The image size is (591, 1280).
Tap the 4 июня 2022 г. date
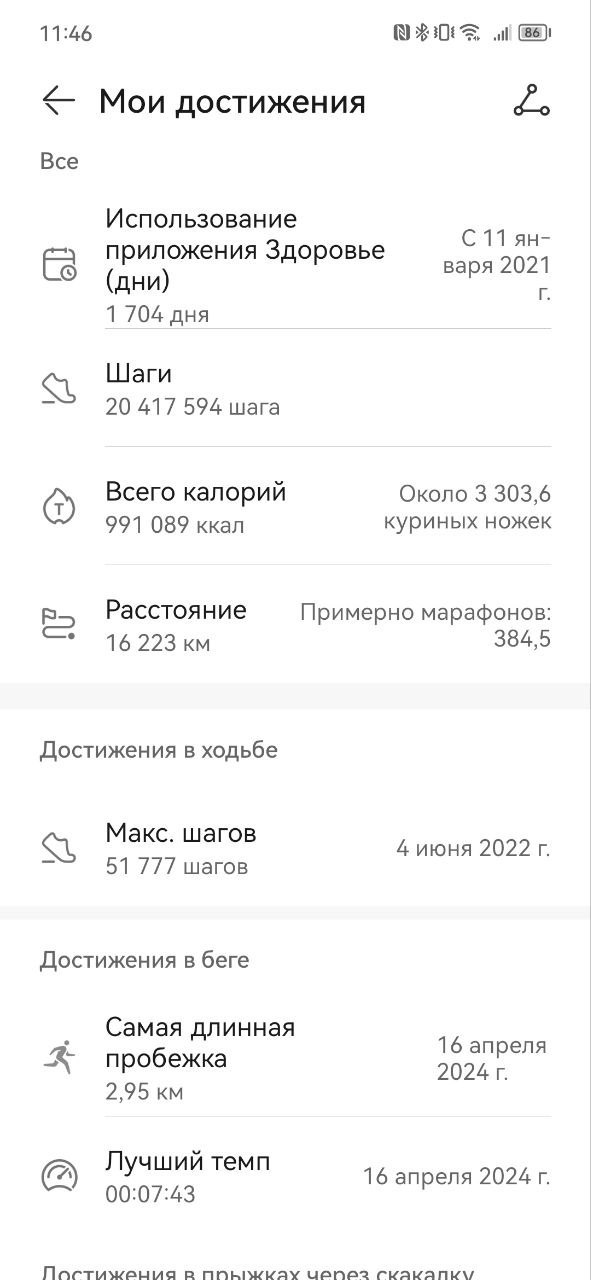(x=473, y=849)
